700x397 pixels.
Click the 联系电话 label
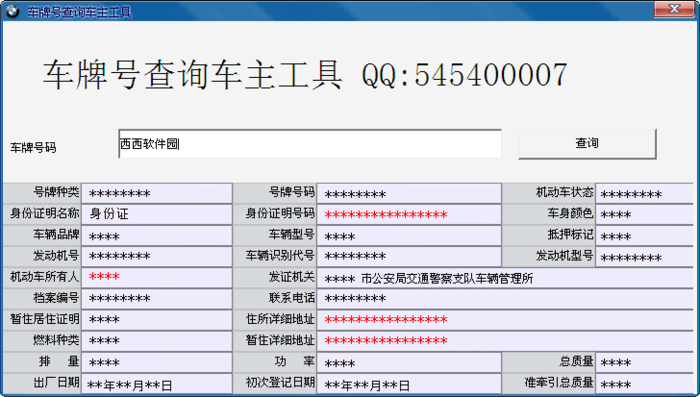coord(292,298)
